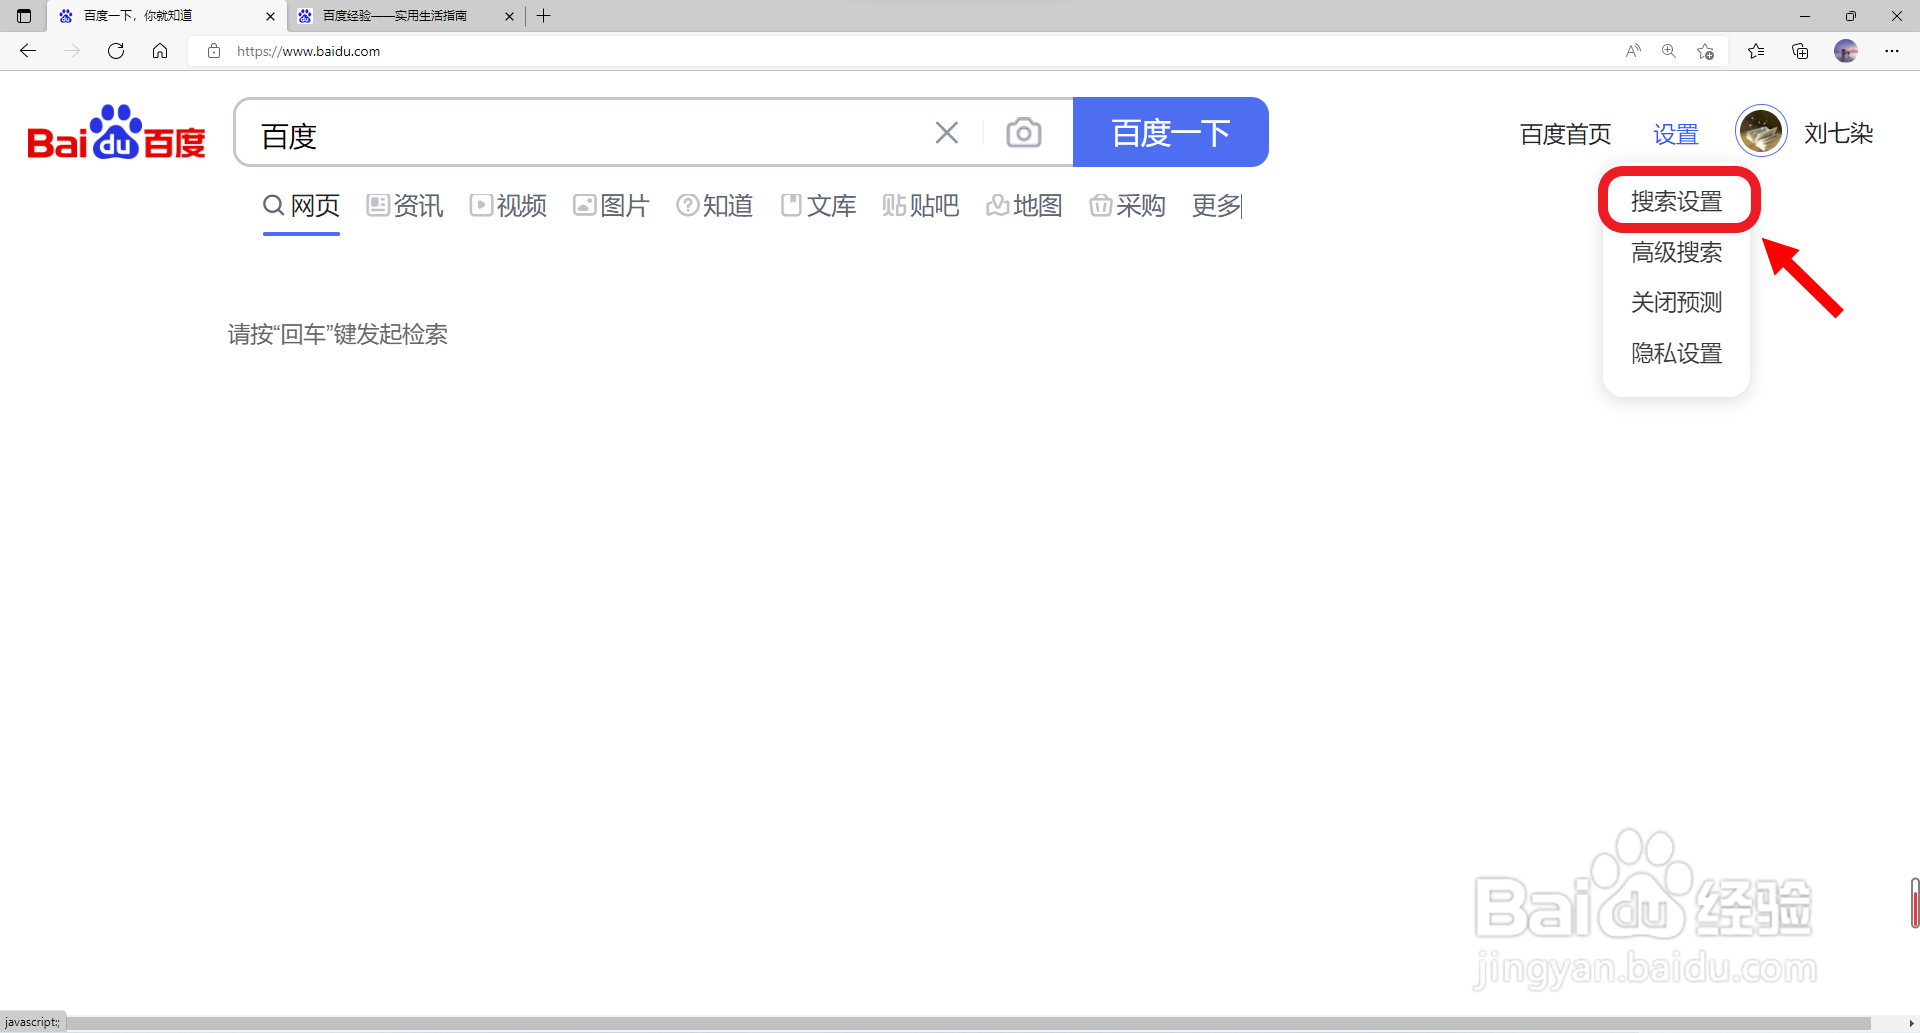
Task: Add this page to favorites star icon
Action: [x=1706, y=51]
